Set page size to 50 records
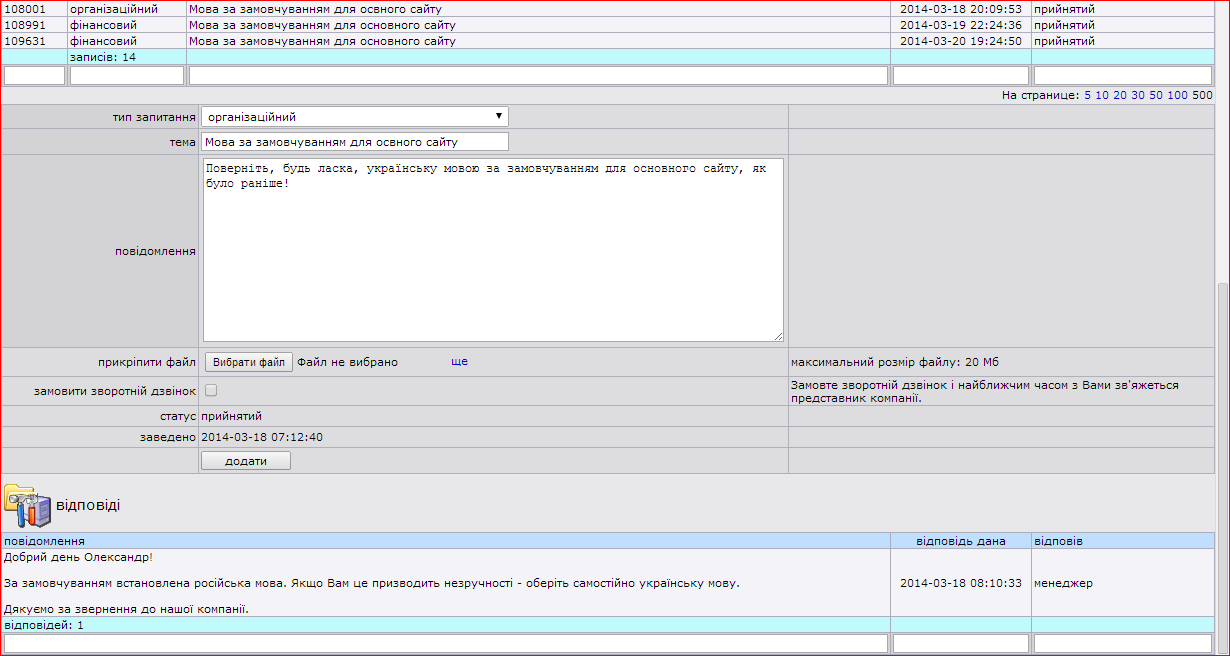Image resolution: width=1230 pixels, height=656 pixels. coord(1156,96)
